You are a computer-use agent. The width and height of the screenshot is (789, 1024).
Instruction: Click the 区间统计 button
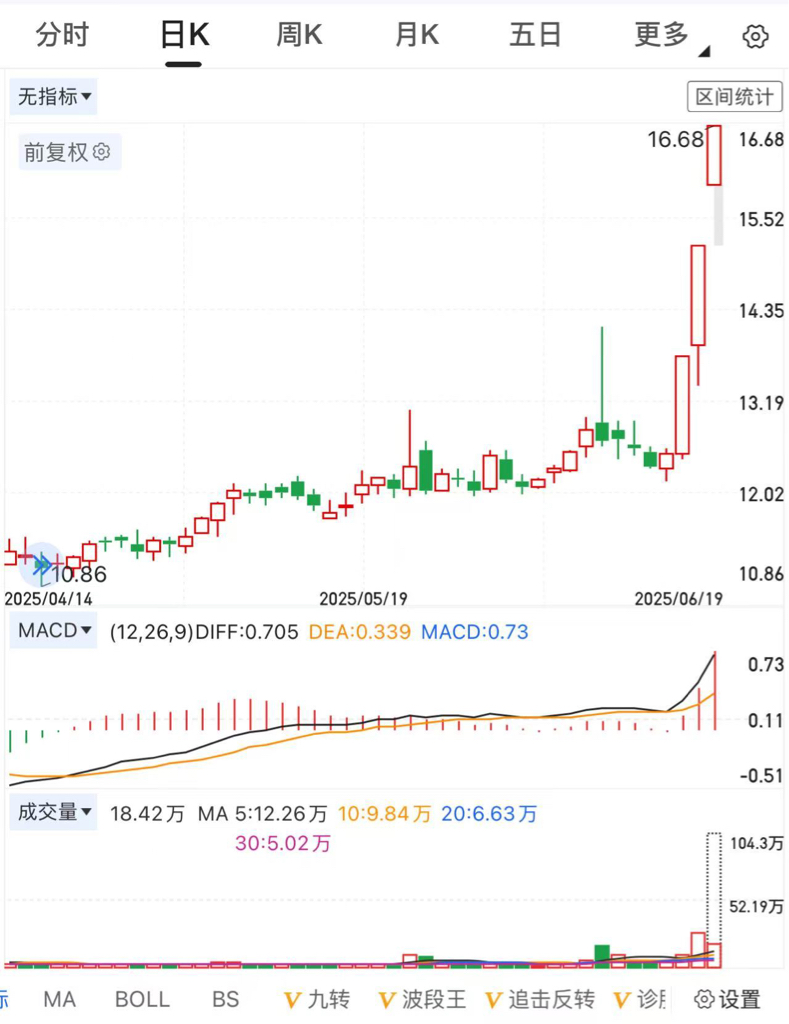(x=734, y=97)
